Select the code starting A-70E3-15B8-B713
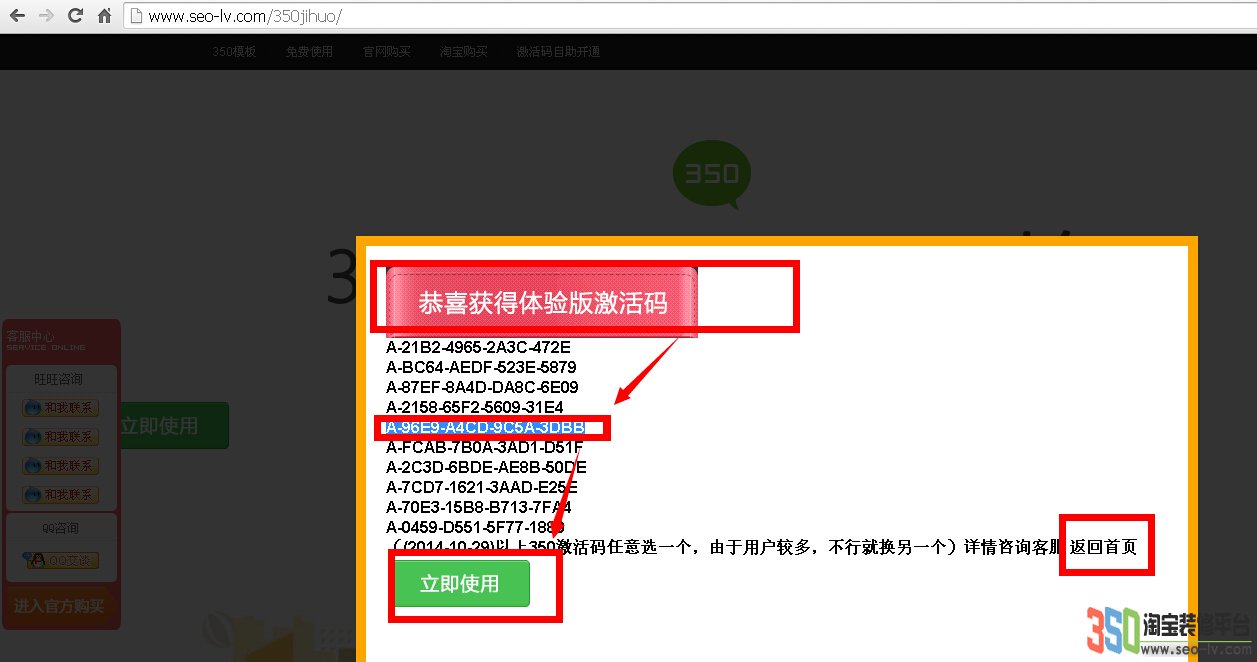Viewport: 1257px width, 662px height. click(x=479, y=507)
